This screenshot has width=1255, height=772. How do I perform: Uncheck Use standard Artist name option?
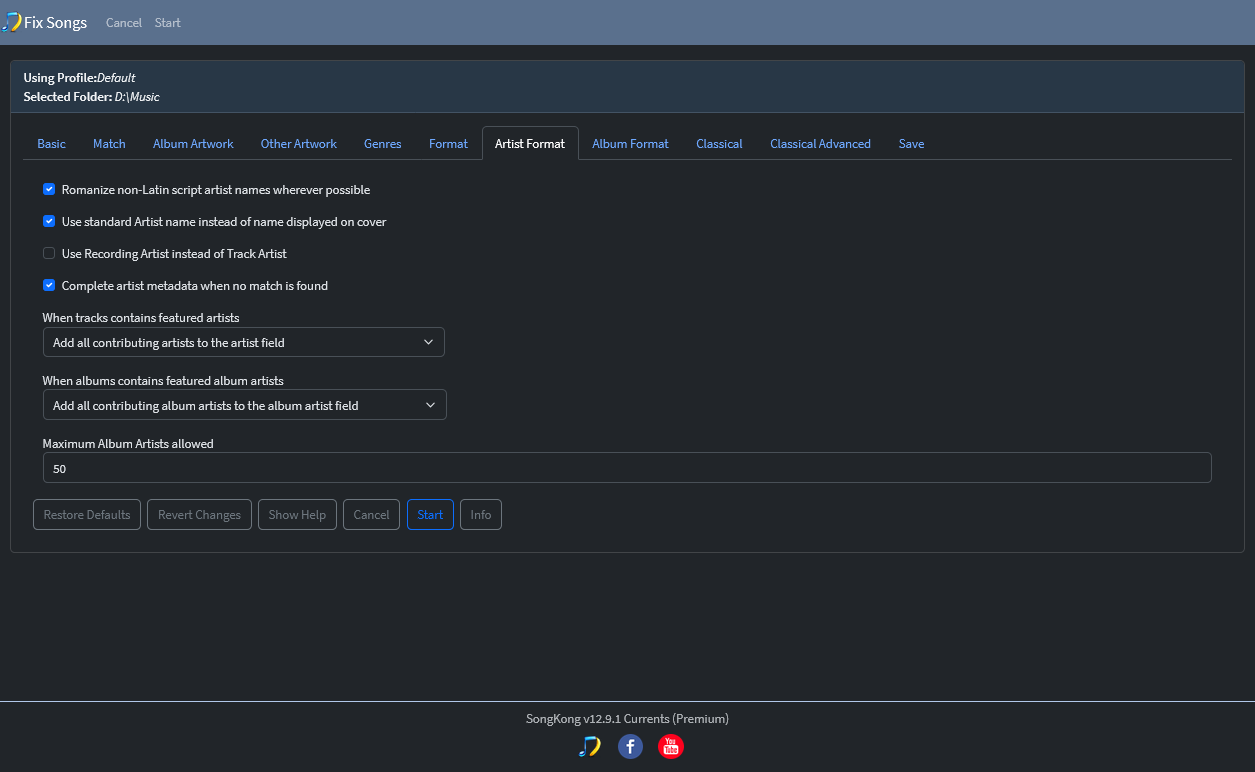[x=49, y=221]
